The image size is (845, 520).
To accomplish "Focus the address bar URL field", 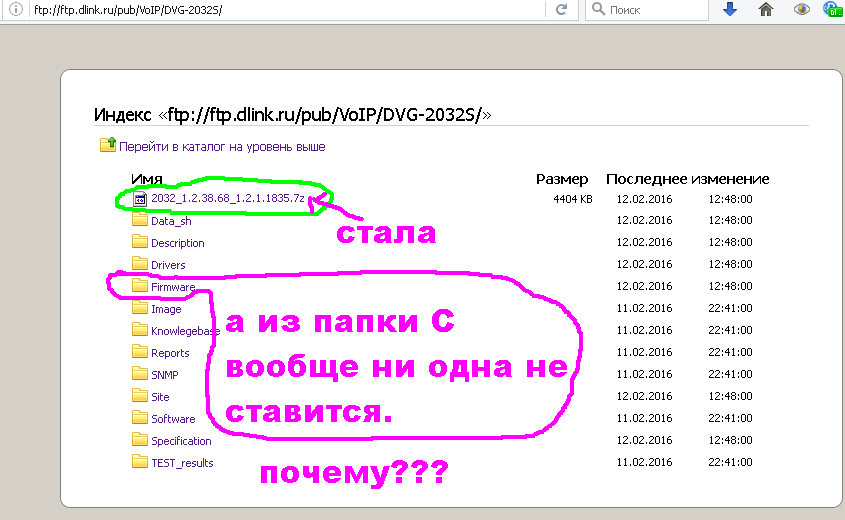I will pyautogui.click(x=286, y=10).
